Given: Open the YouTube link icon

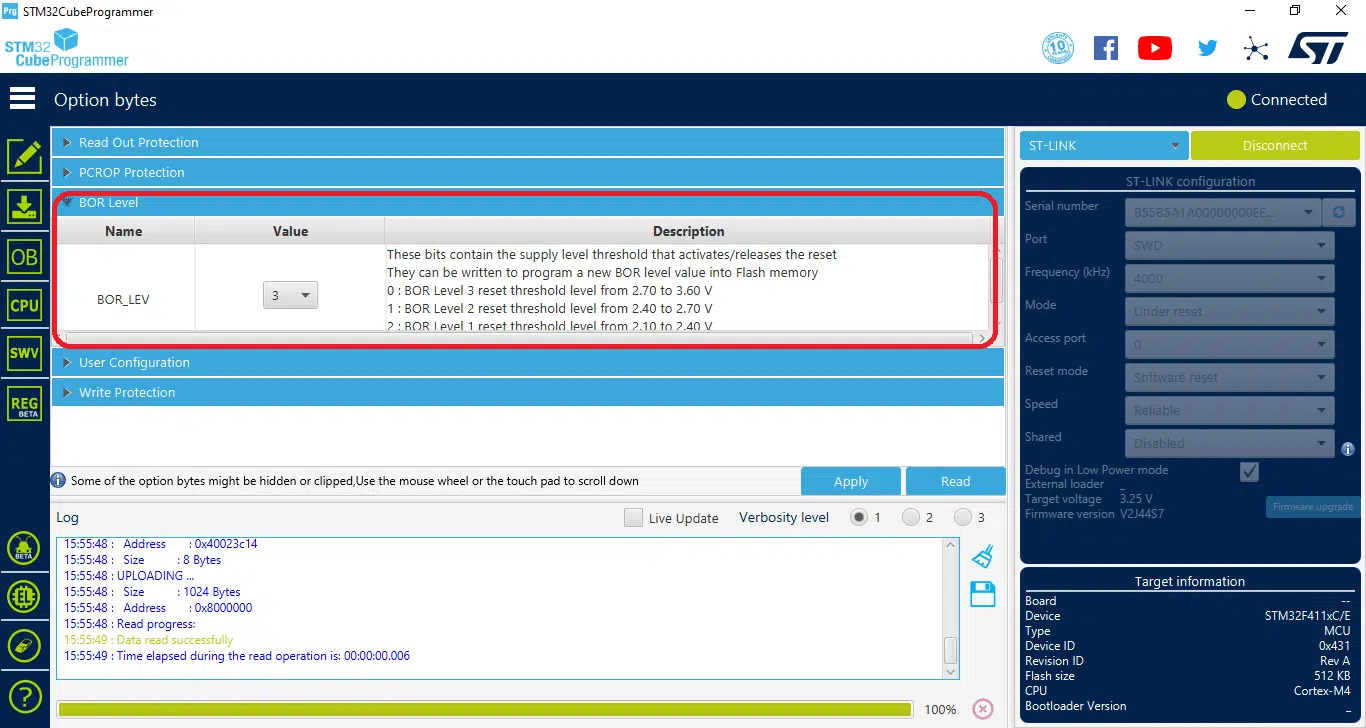Looking at the screenshot, I should click(x=1155, y=48).
